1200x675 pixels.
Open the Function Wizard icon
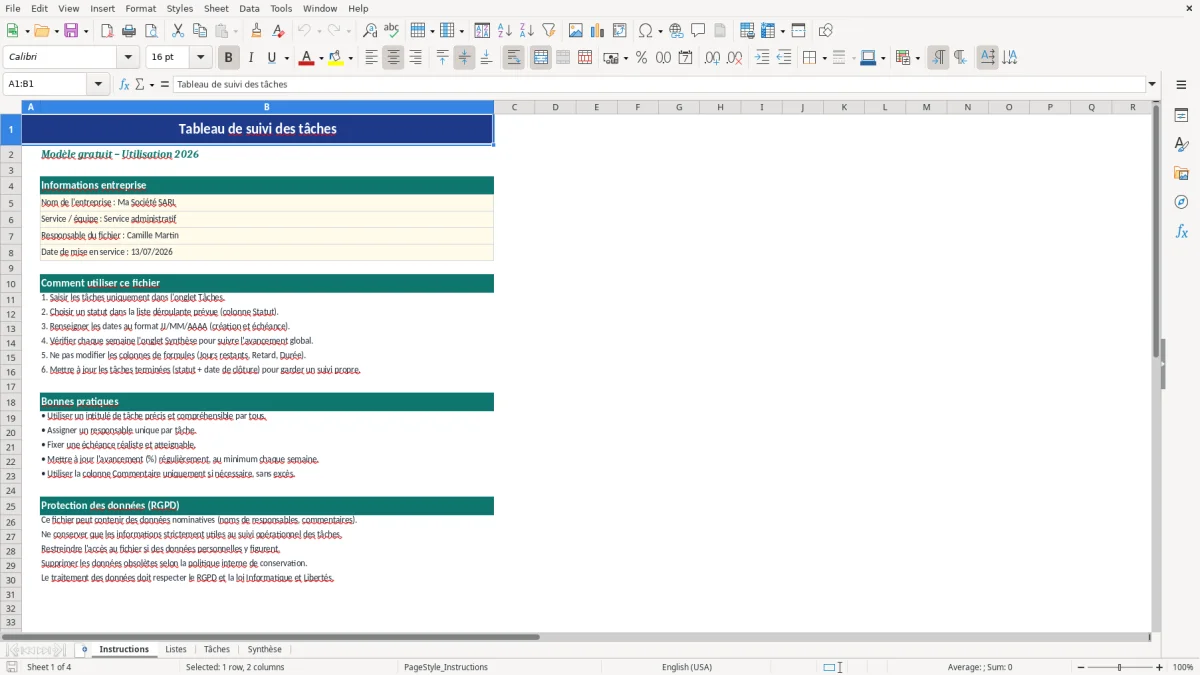[x=125, y=84]
